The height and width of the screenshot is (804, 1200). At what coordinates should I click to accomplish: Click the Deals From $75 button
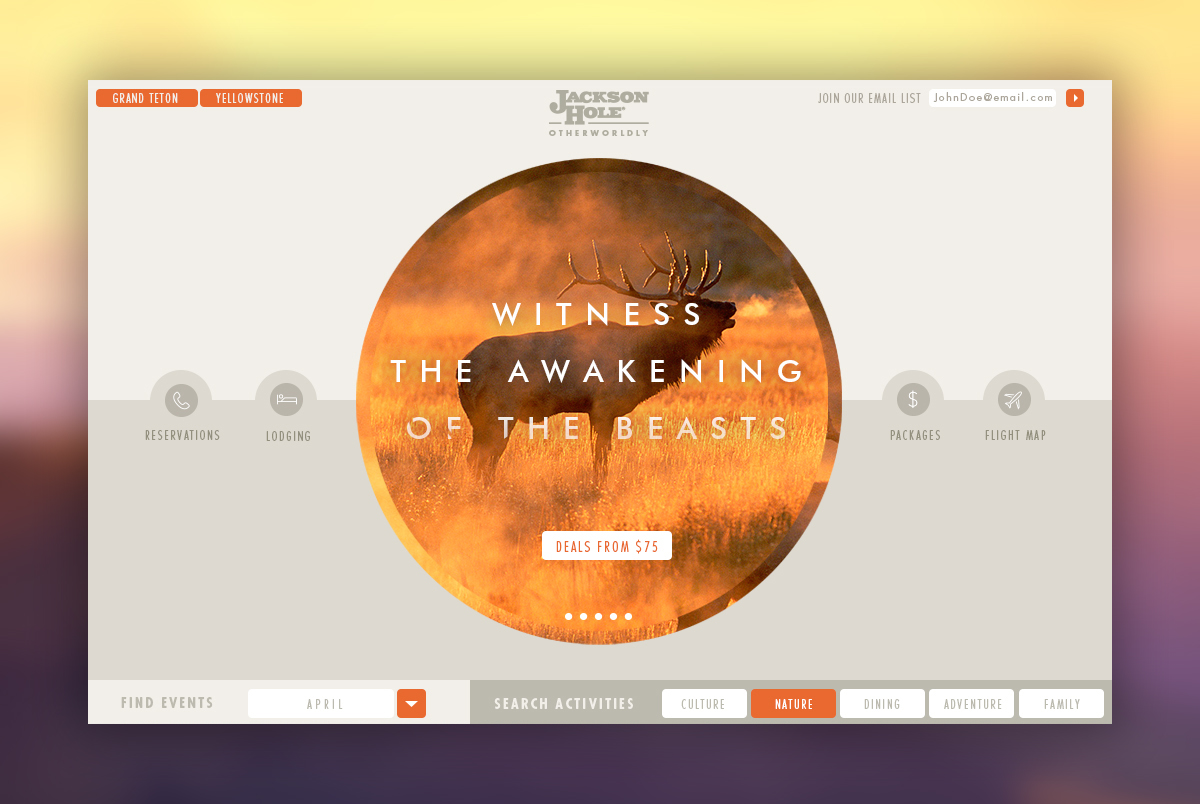607,546
